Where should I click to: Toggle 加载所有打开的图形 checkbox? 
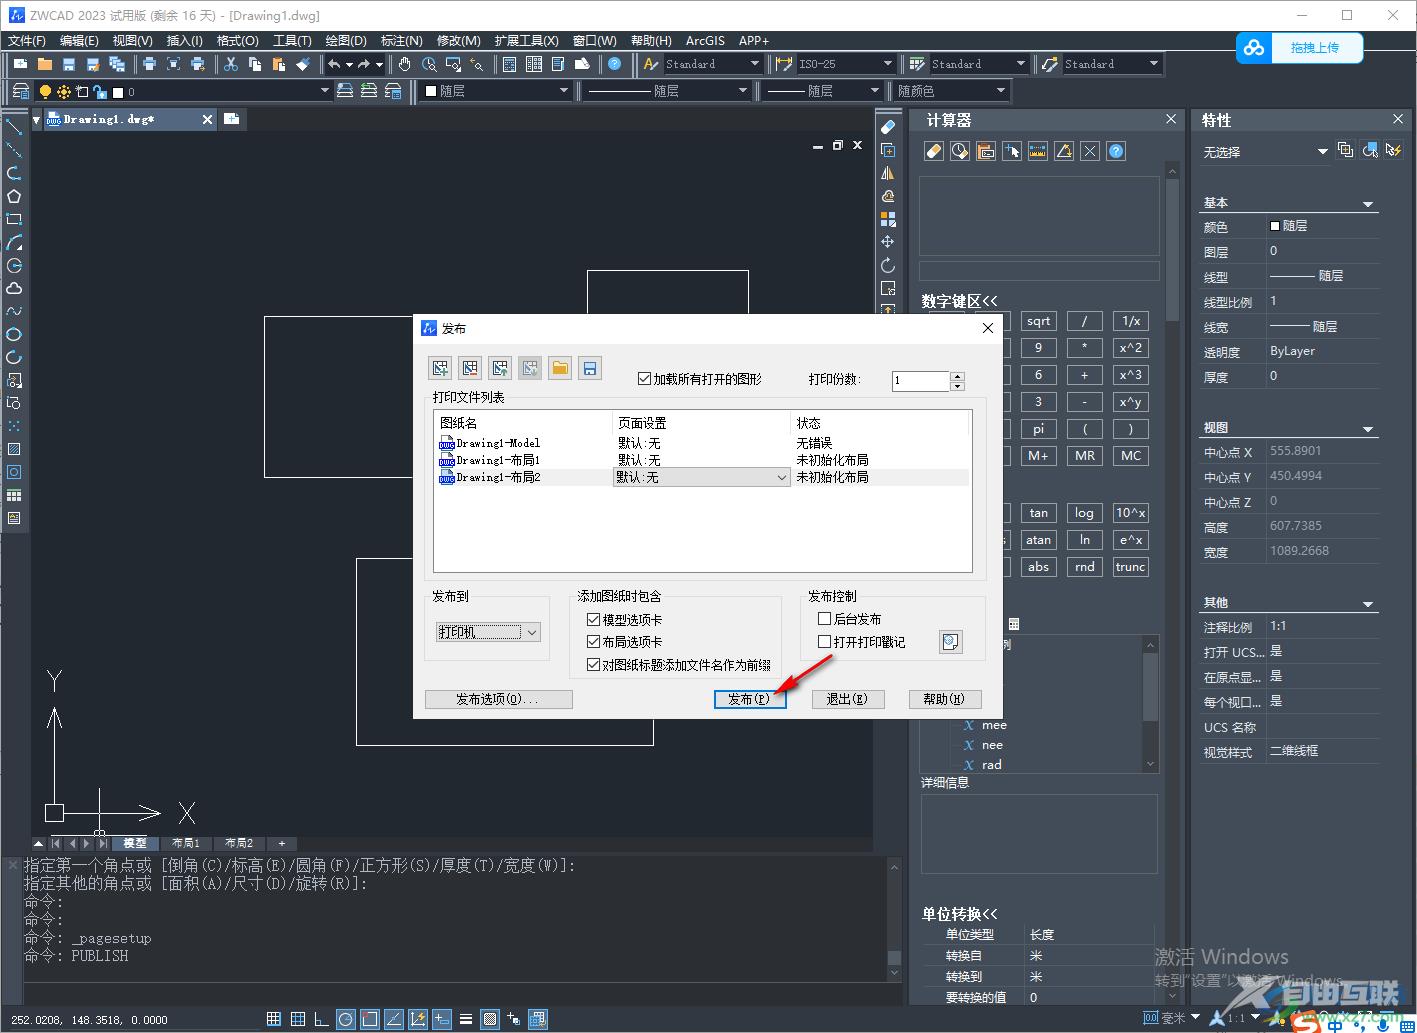point(644,379)
